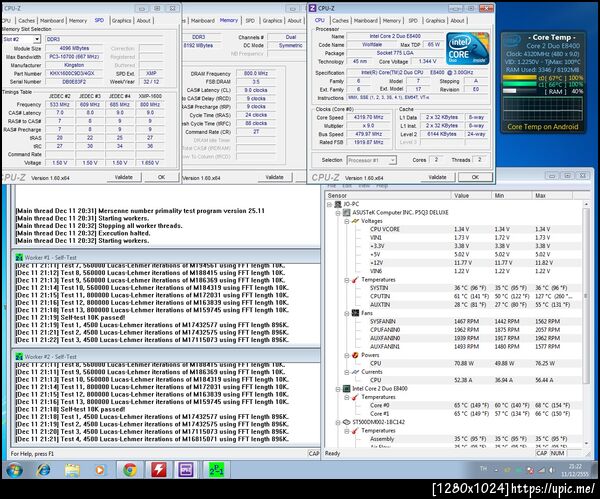The height and width of the screenshot is (499, 600).
Task: Click the JO-PC computer icon in HWMonitor
Action: 338,204
